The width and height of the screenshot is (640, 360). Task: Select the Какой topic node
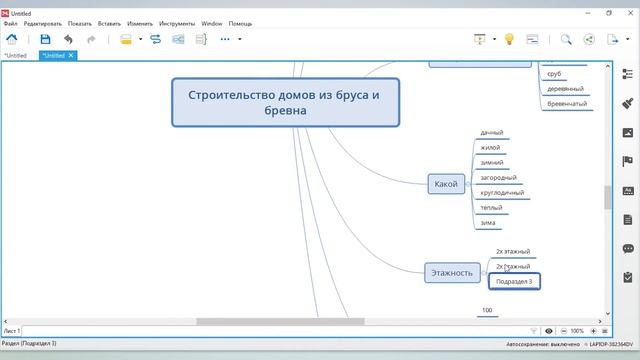[x=446, y=184]
